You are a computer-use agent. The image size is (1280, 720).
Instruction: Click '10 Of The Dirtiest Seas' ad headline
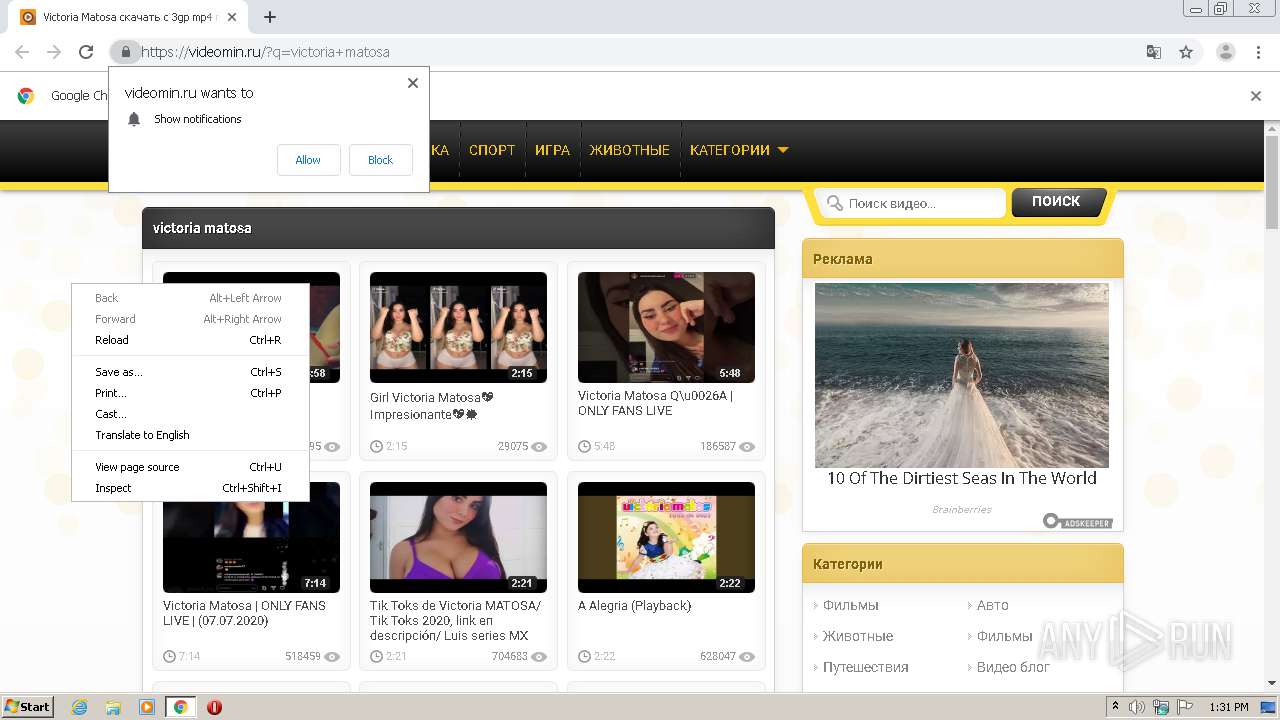962,478
